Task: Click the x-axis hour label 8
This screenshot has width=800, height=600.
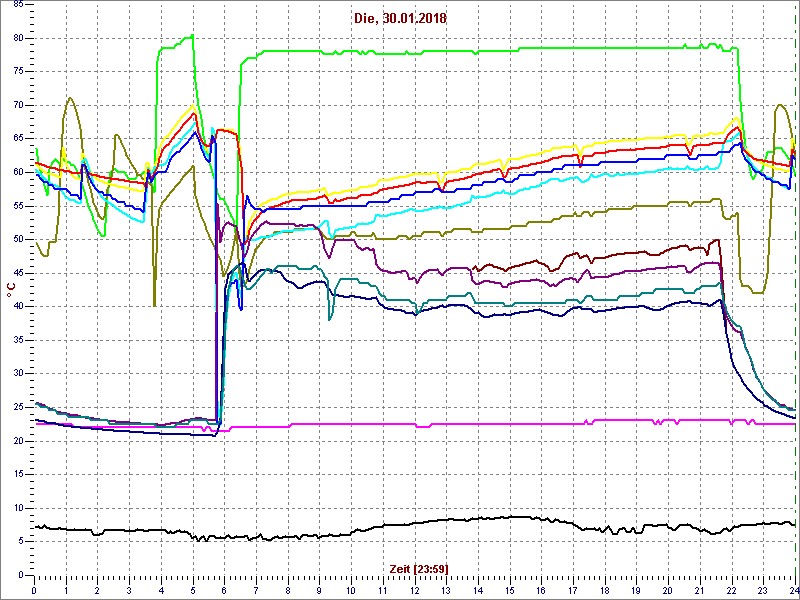Action: (288, 590)
